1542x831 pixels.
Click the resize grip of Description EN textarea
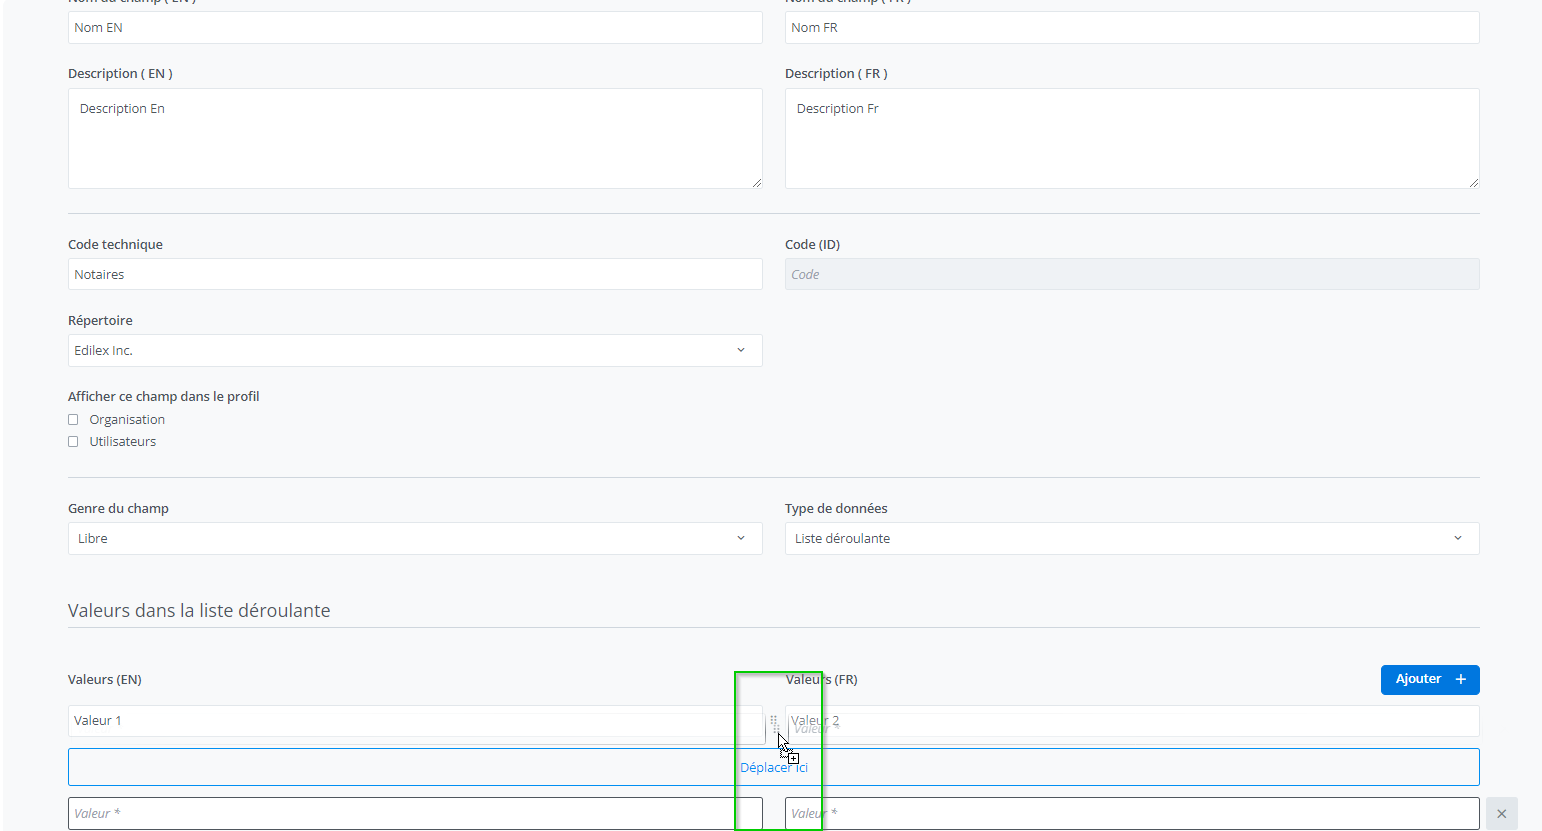pyautogui.click(x=756, y=182)
